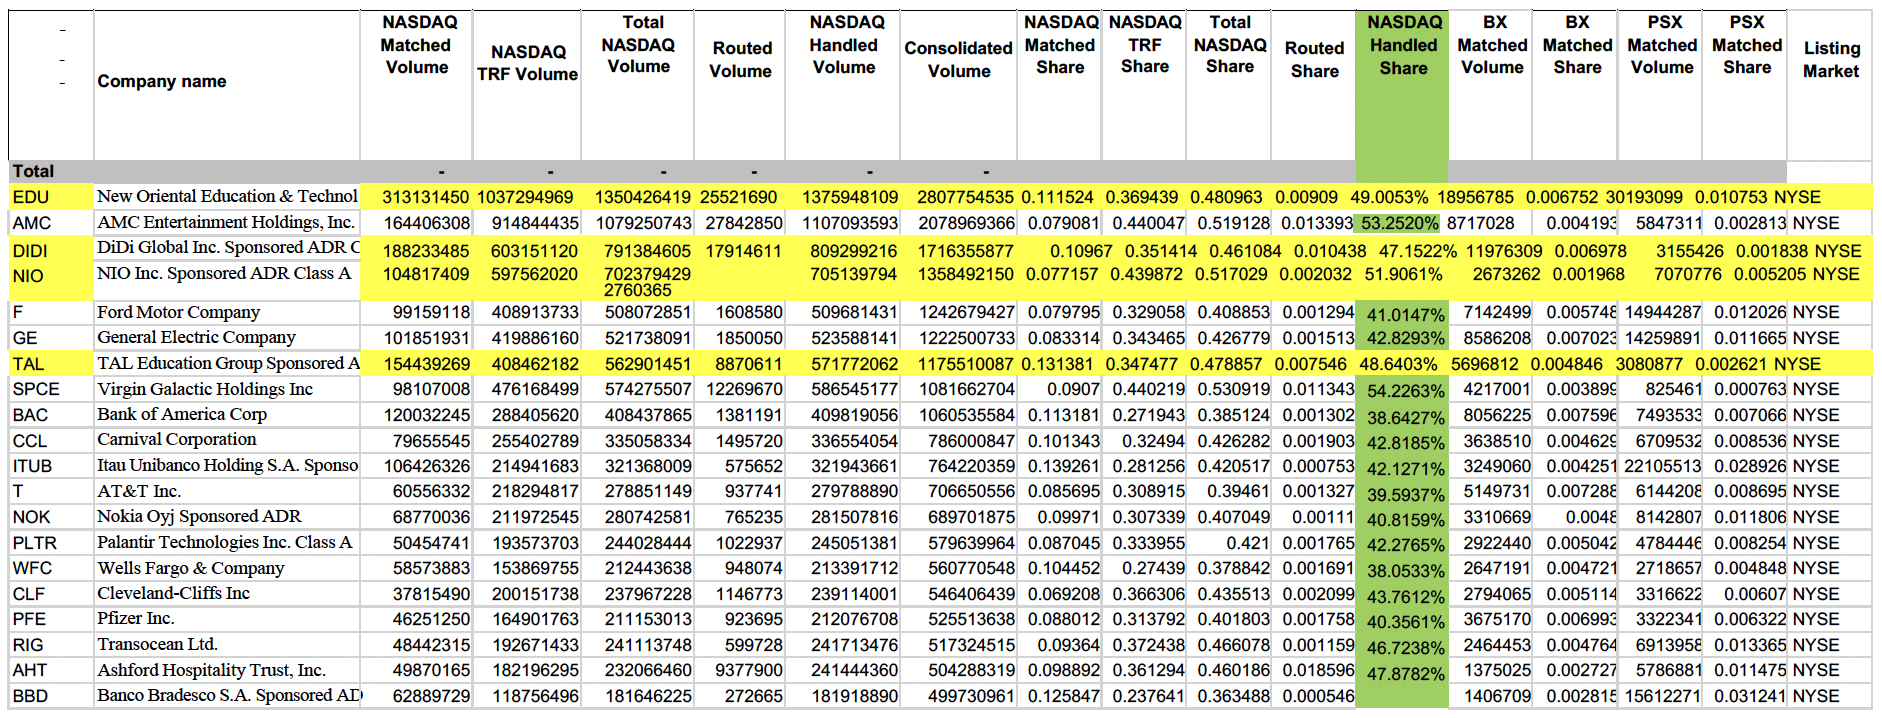Viewport: 1882px width, 718px height.
Task: Click BBD PSX matched share 0.031241
Action: point(1749,696)
